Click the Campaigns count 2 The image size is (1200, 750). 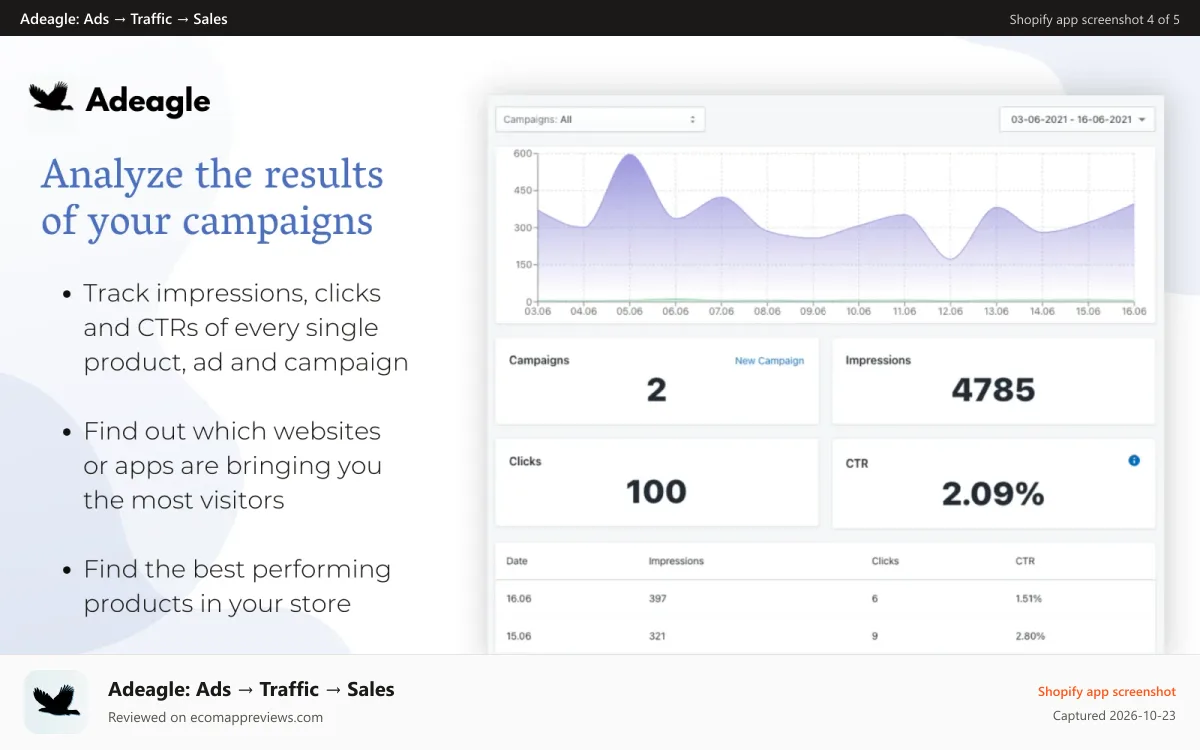[x=656, y=390]
